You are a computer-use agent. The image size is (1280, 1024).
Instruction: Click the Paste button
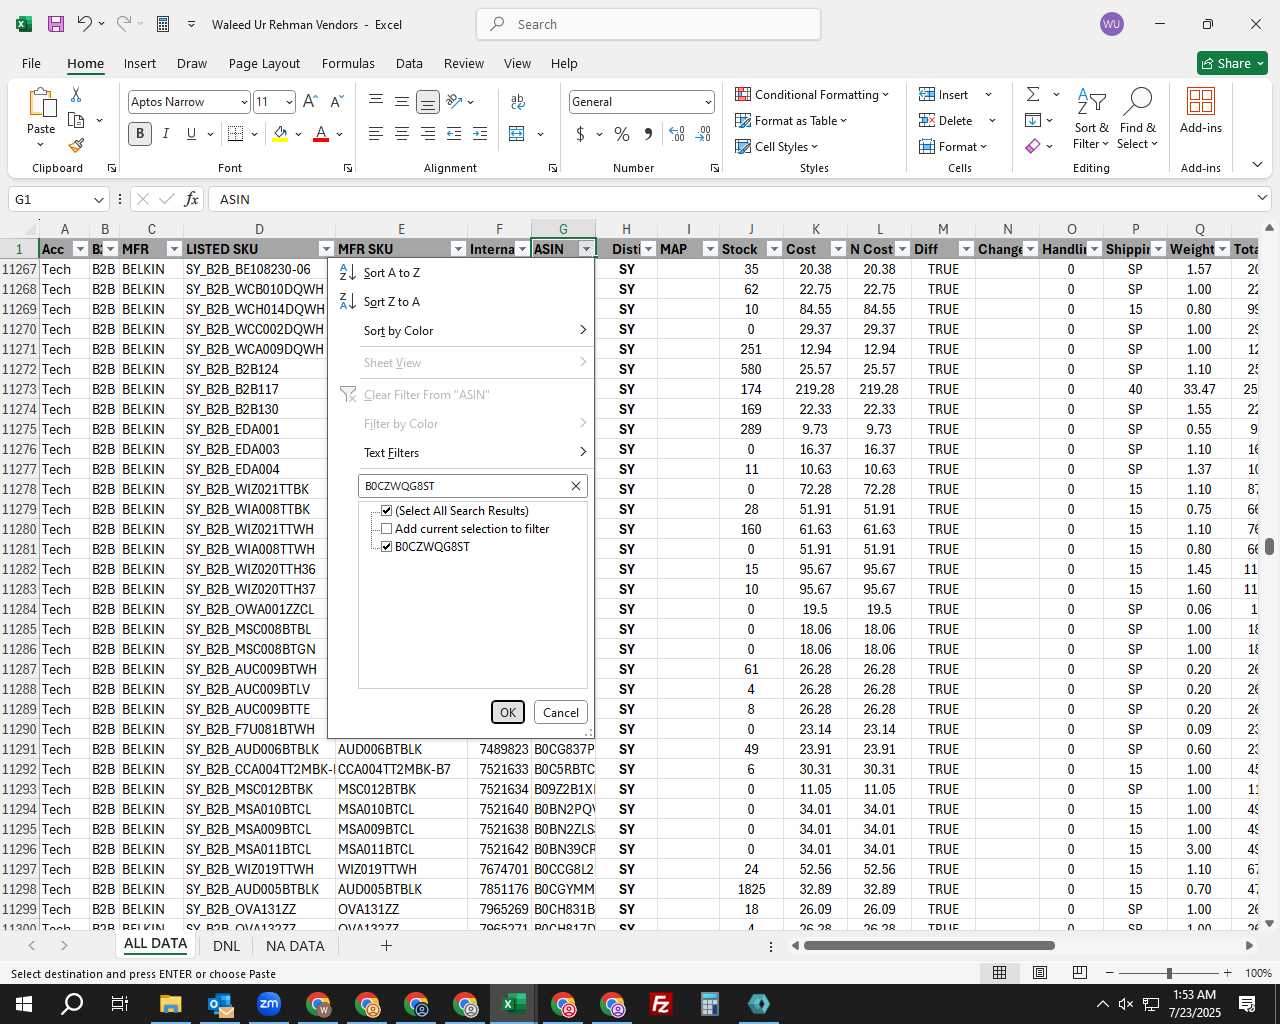tap(41, 118)
